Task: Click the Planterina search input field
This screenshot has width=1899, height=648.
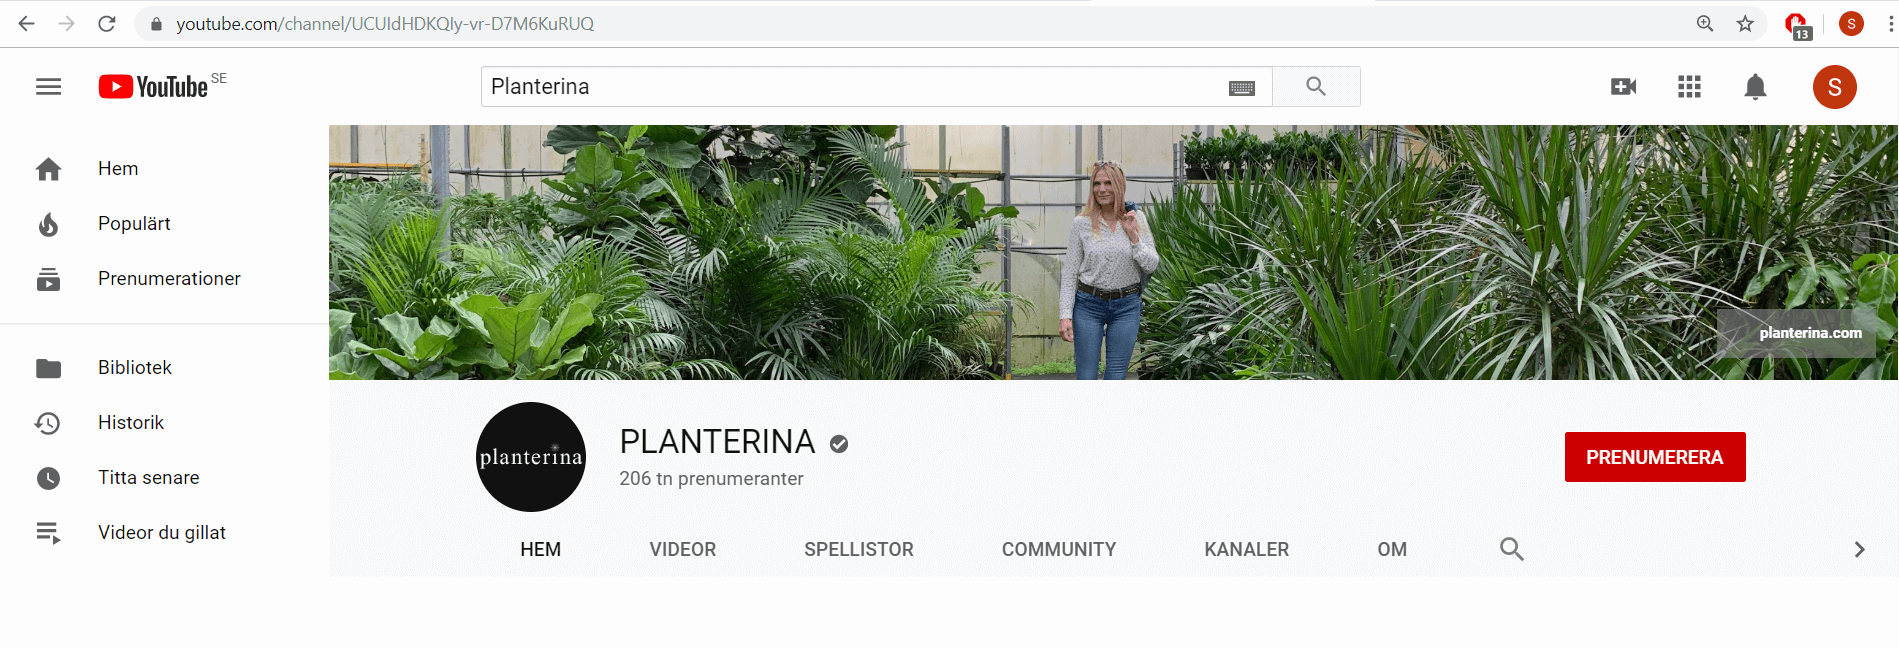Action: [x=850, y=87]
